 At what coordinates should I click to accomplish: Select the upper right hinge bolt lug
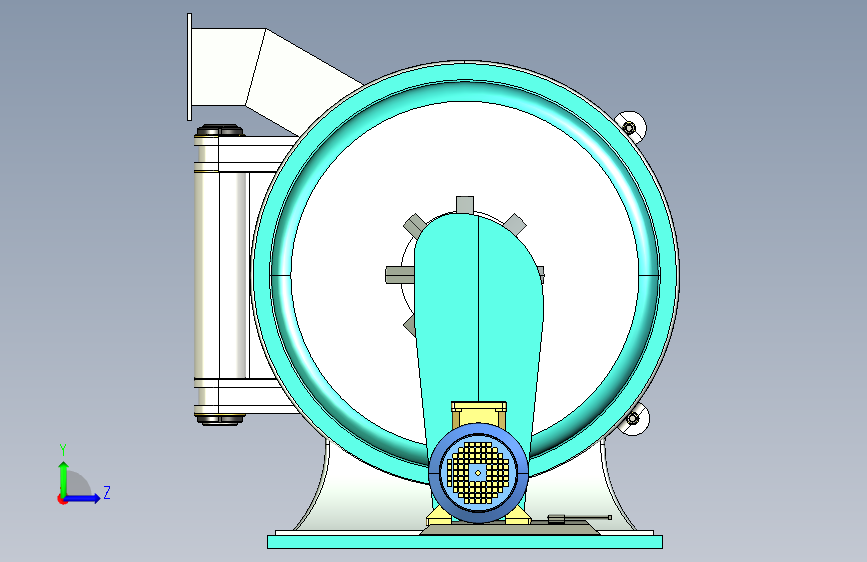pyautogui.click(x=630, y=127)
